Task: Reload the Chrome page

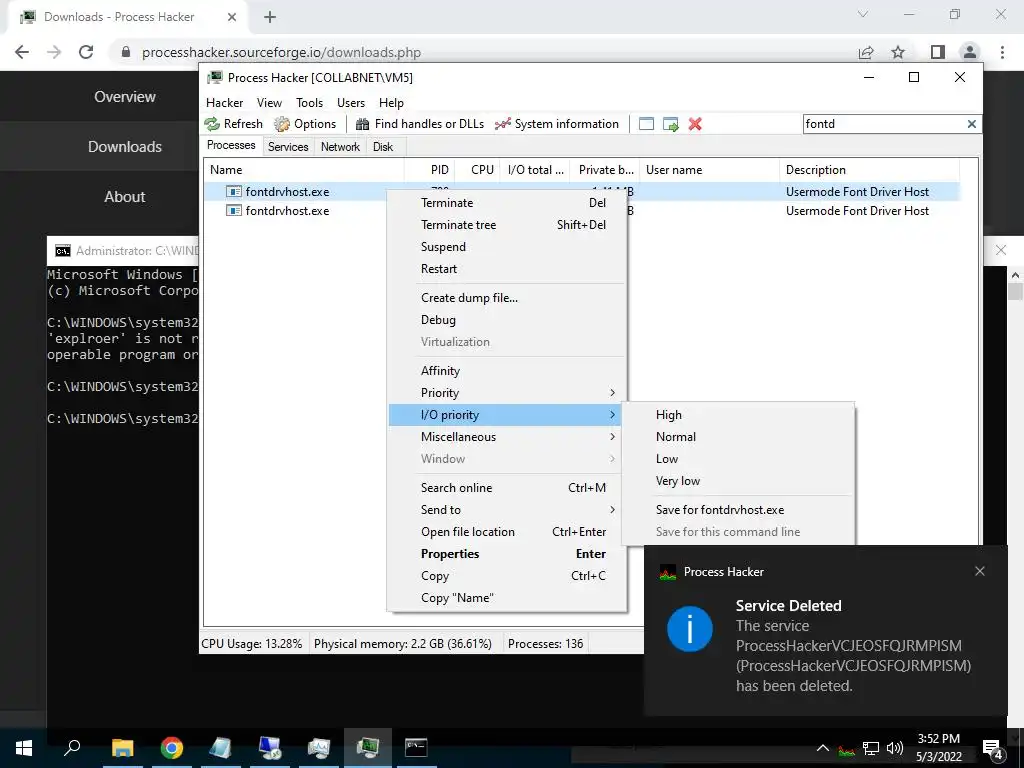Action: point(86,52)
